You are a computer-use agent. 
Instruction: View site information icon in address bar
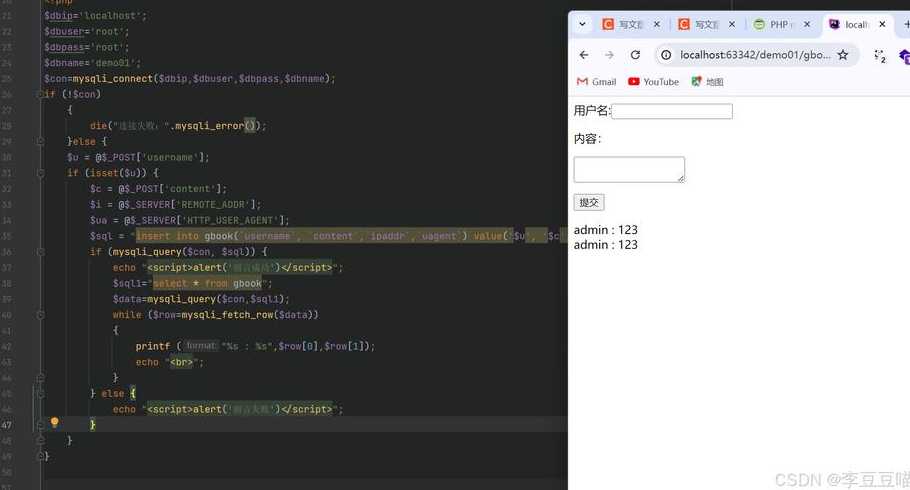666,55
